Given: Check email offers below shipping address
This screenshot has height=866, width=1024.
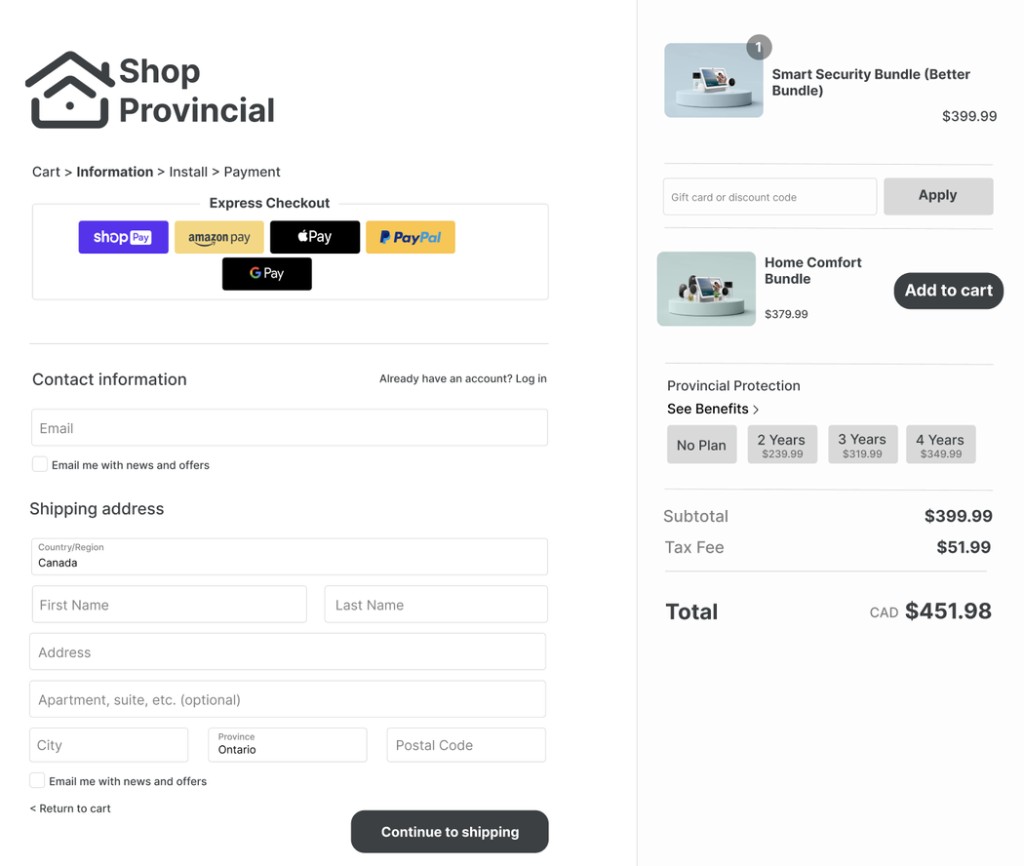Looking at the screenshot, I should point(36,781).
